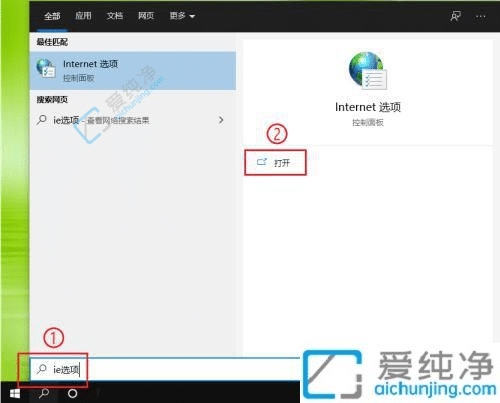Switch to the 应用 search tab
The width and height of the screenshot is (500, 403).
click(83, 16)
